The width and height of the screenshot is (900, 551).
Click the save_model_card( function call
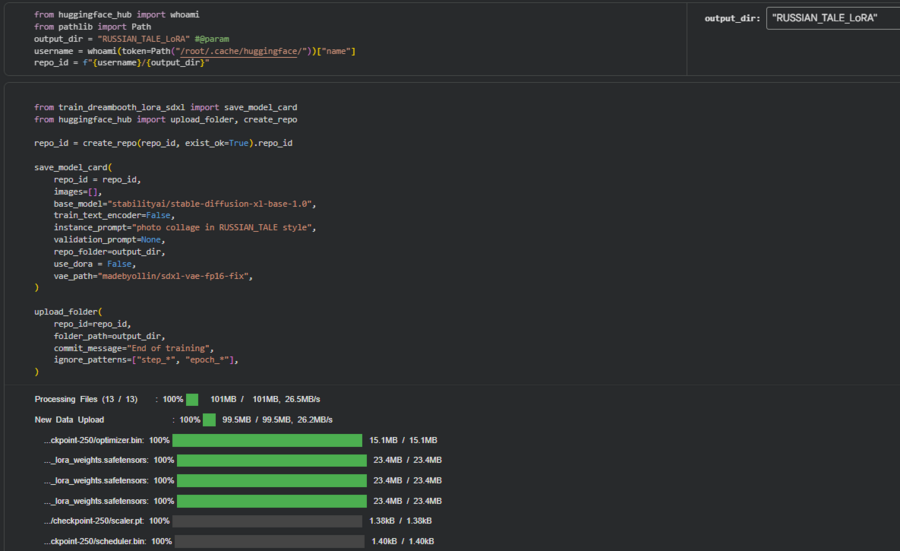click(x=73, y=167)
